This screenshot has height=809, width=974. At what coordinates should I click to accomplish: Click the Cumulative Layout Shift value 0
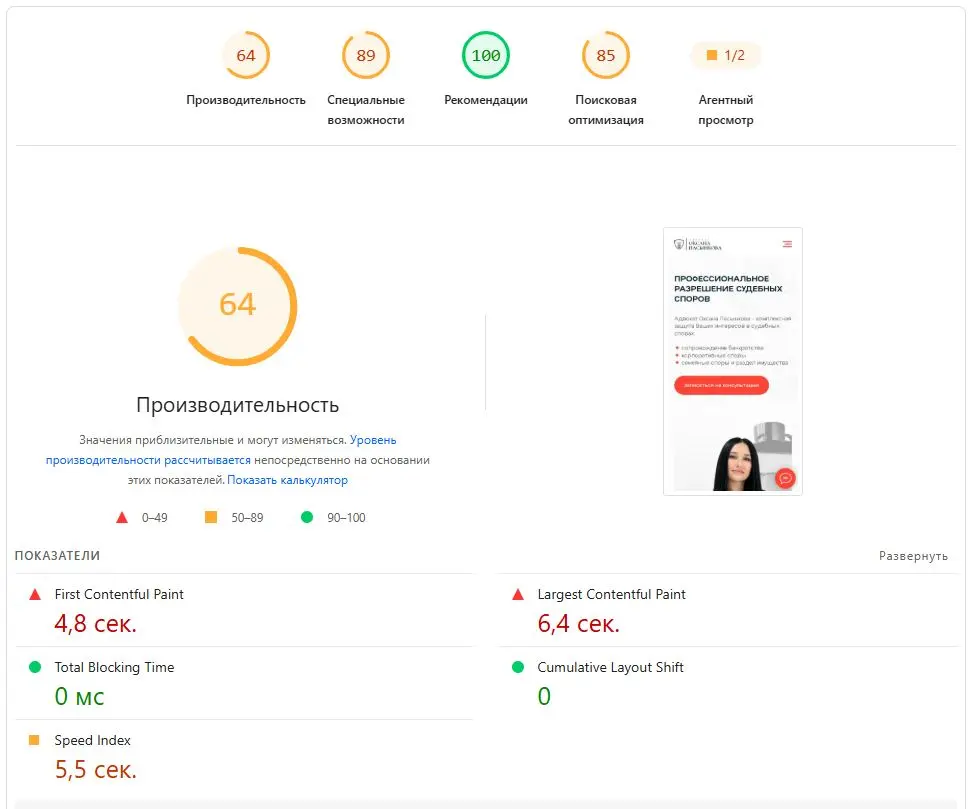pyautogui.click(x=544, y=697)
